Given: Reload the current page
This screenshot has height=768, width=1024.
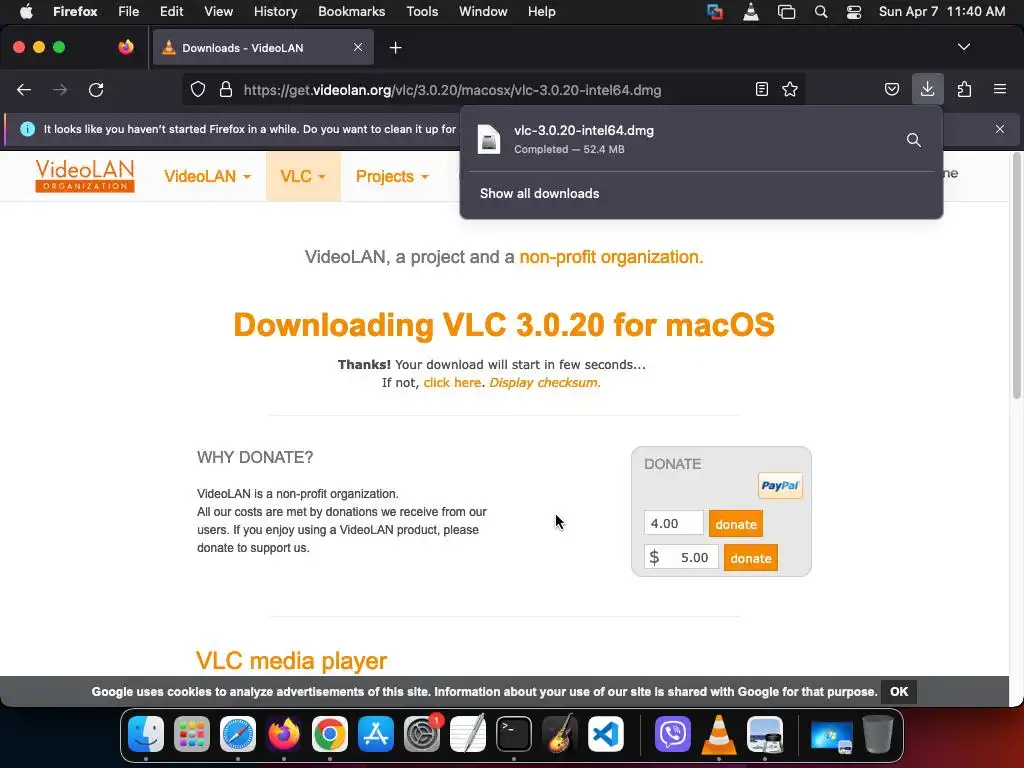Looking at the screenshot, I should click(x=96, y=89).
